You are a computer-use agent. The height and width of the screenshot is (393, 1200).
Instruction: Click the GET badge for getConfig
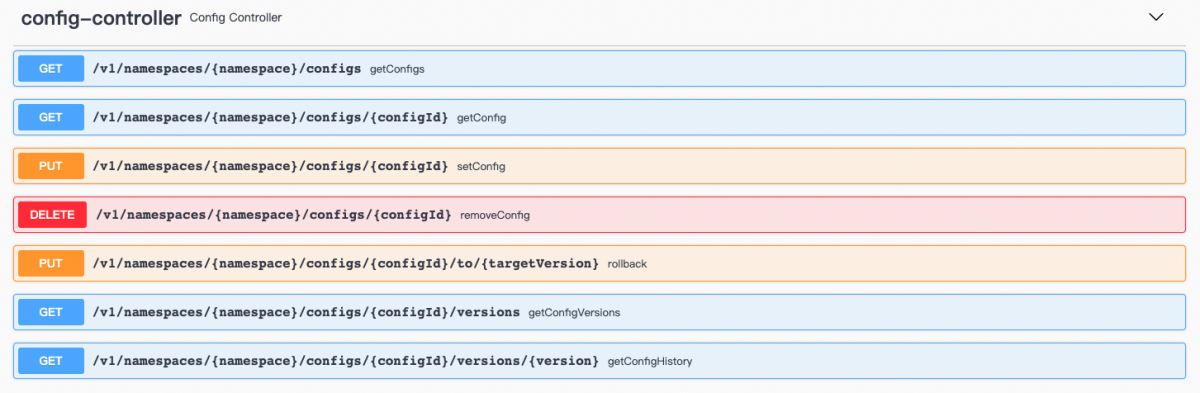(x=51, y=118)
